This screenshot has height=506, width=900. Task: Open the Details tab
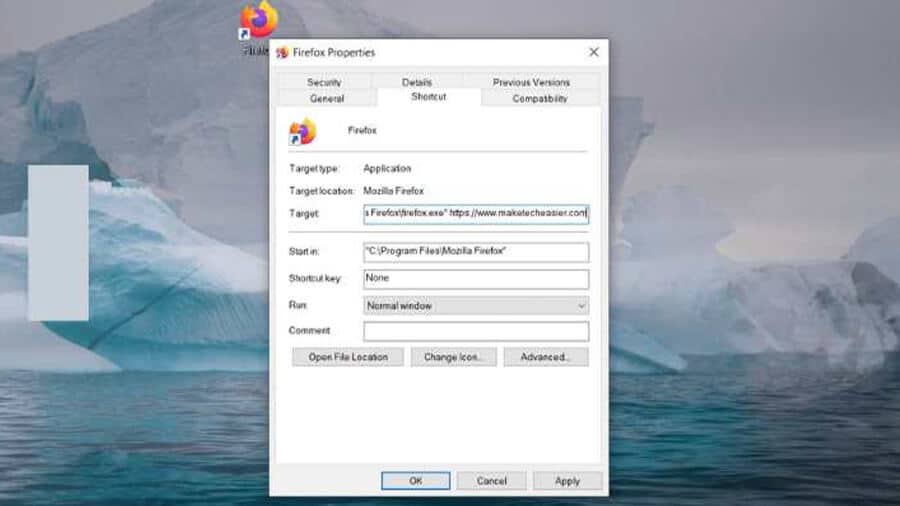[417, 82]
